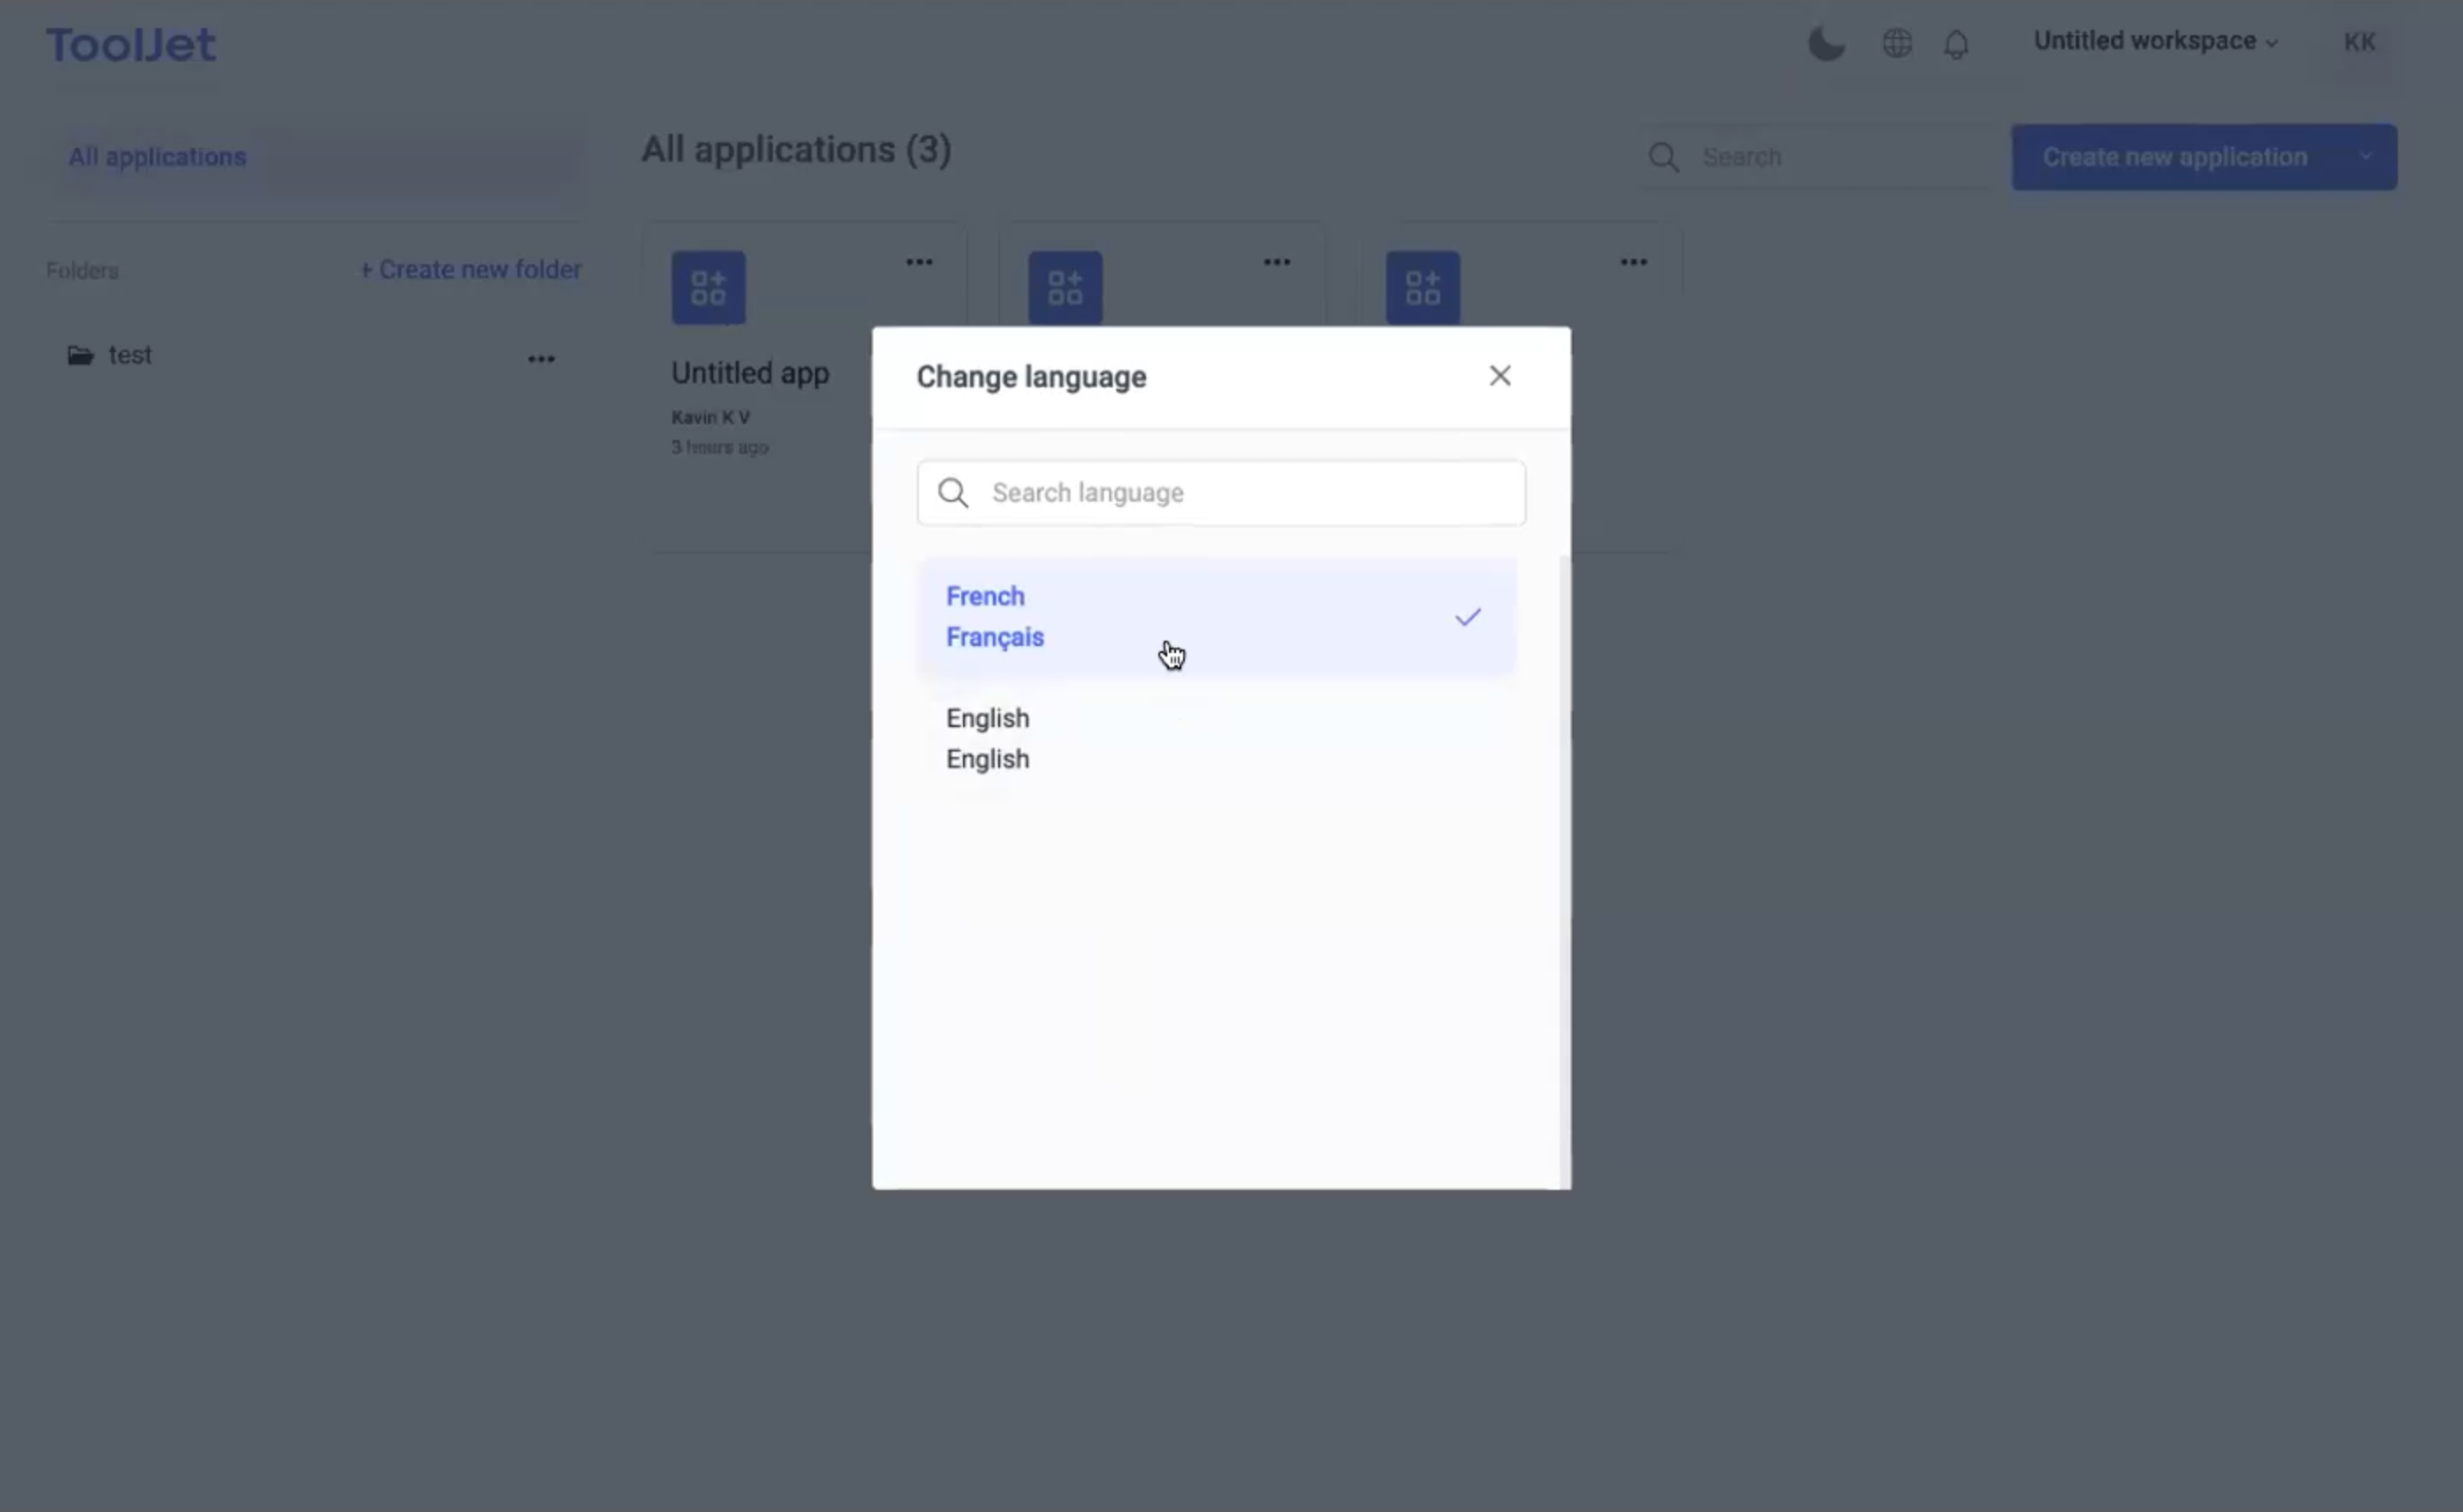2463x1512 pixels.
Task: Close the Change language dialog
Action: pos(1499,376)
